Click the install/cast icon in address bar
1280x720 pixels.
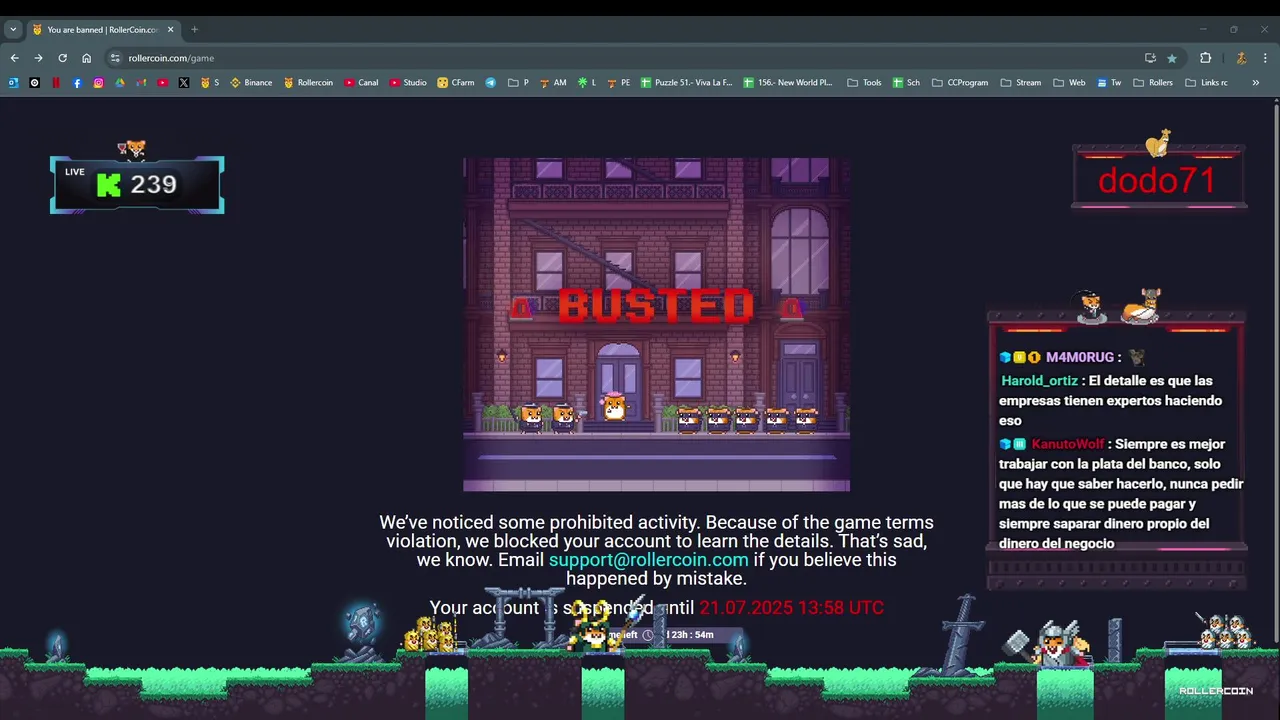click(x=1150, y=58)
